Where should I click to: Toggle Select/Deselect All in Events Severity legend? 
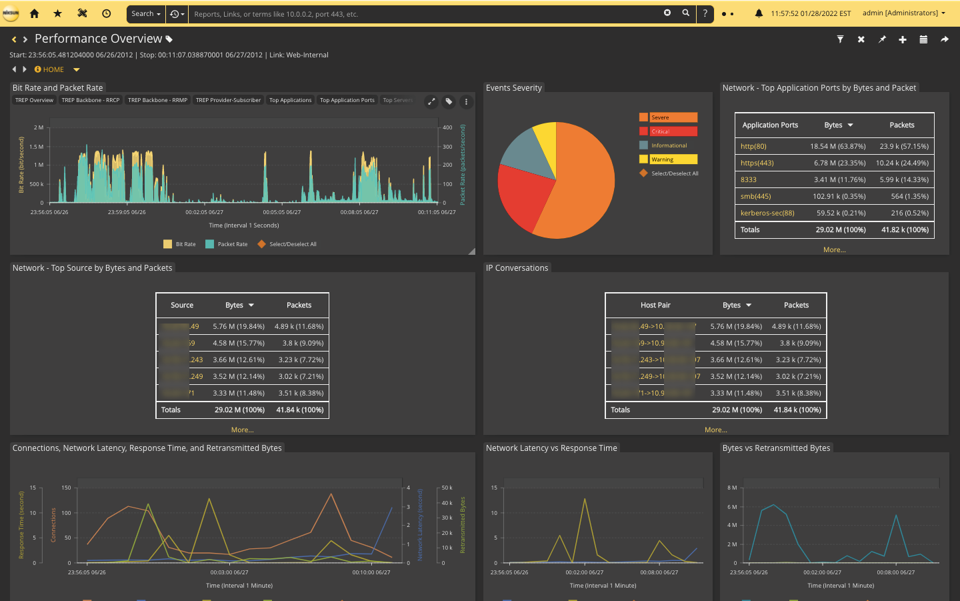coord(668,173)
